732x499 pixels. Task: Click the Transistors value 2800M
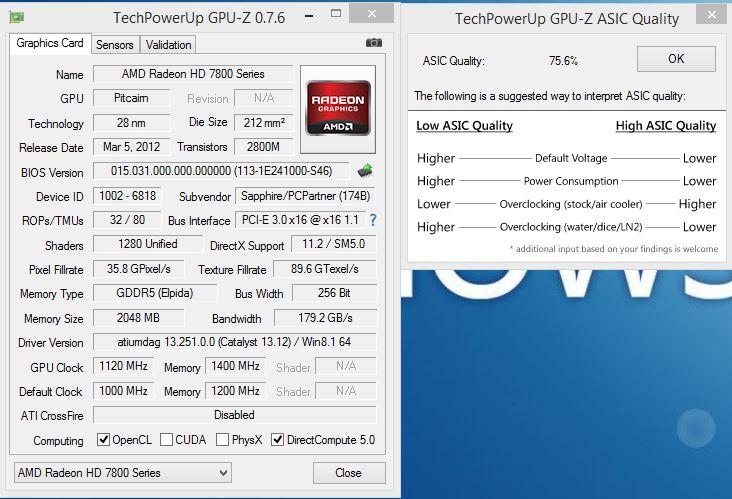[x=264, y=147]
